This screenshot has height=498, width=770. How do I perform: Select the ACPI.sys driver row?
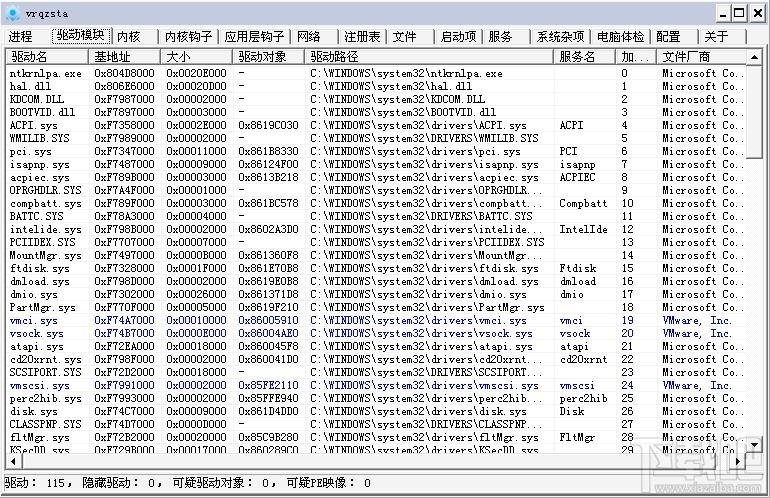376,125
